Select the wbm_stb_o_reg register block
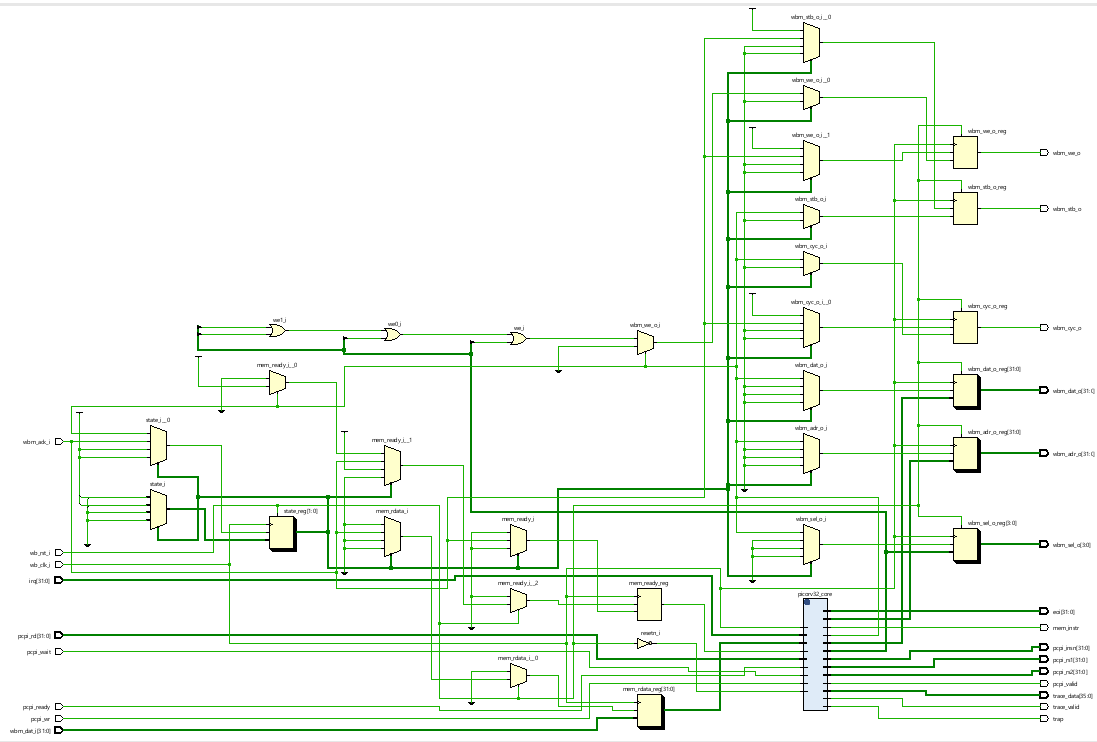The width and height of the screenshot is (1097, 742). pyautogui.click(x=965, y=208)
